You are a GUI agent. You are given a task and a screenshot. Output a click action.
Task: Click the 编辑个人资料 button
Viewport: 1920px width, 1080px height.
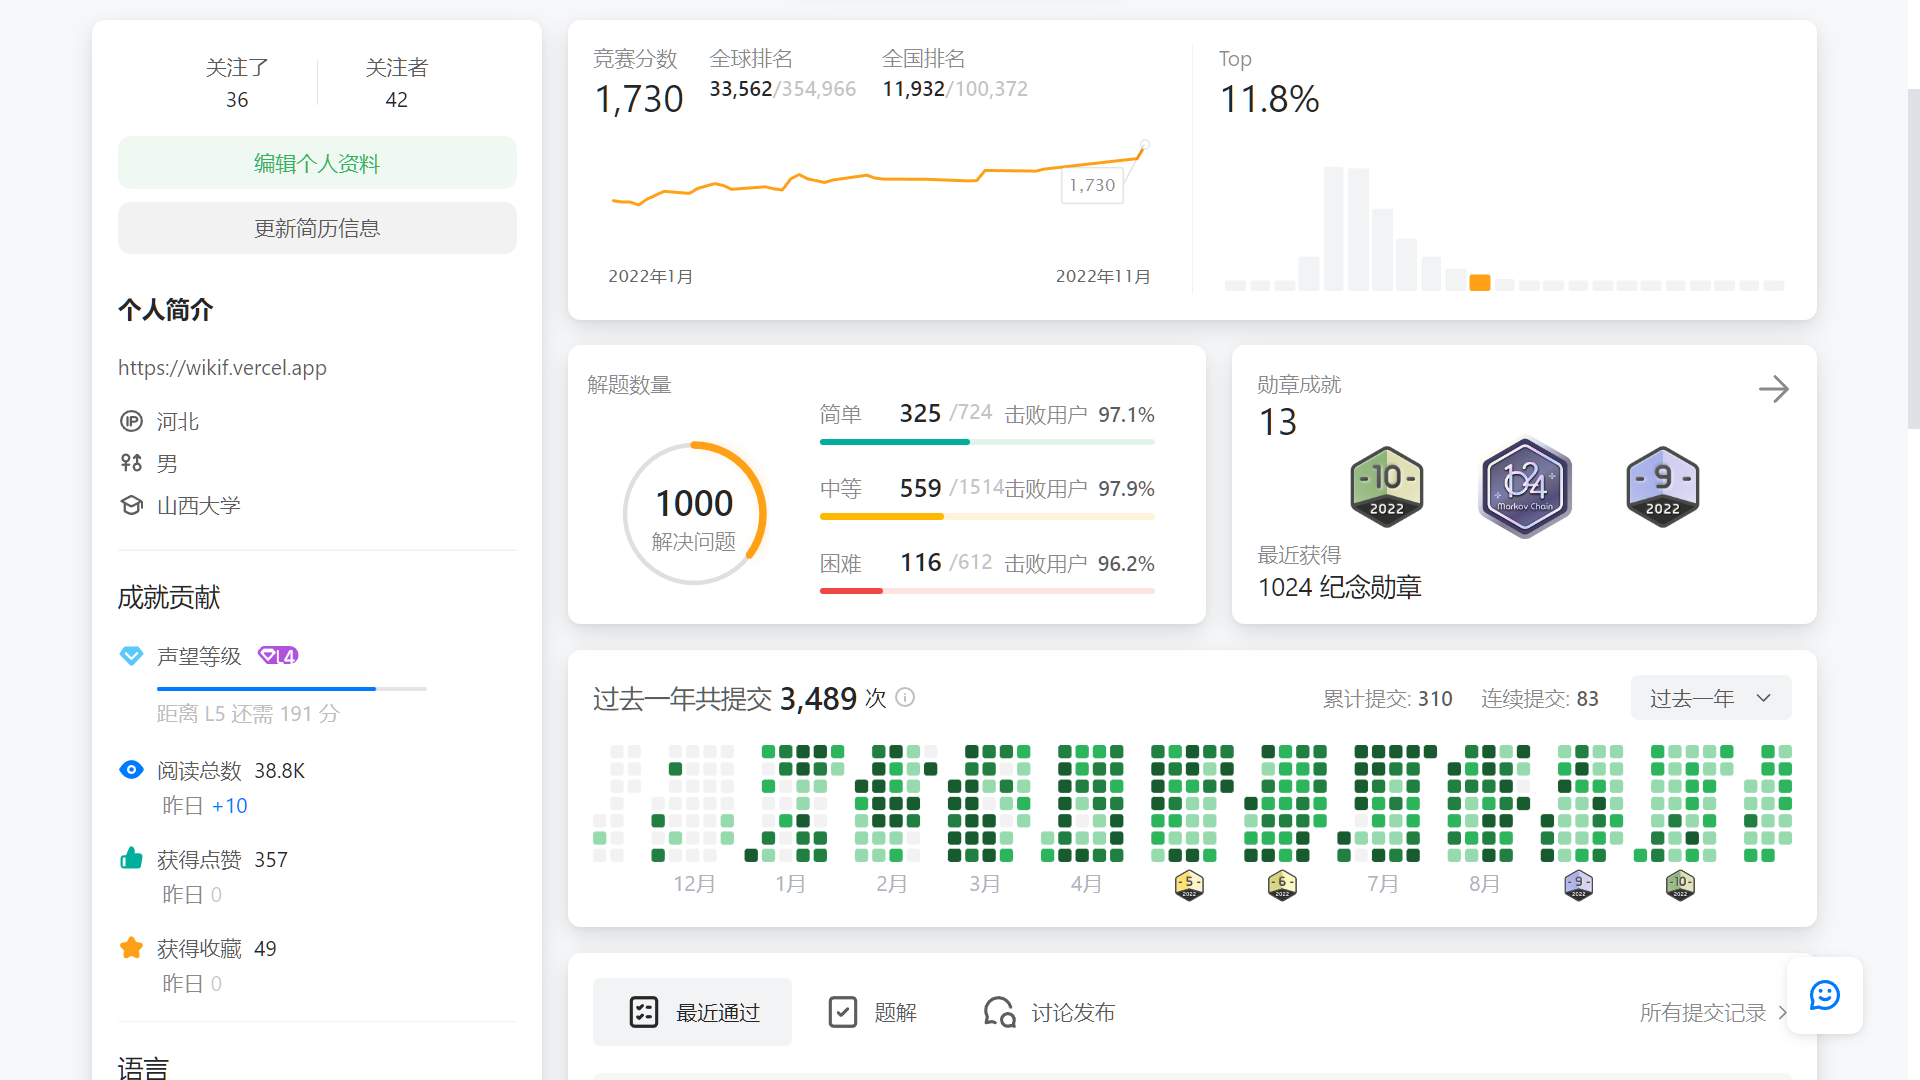(317, 163)
